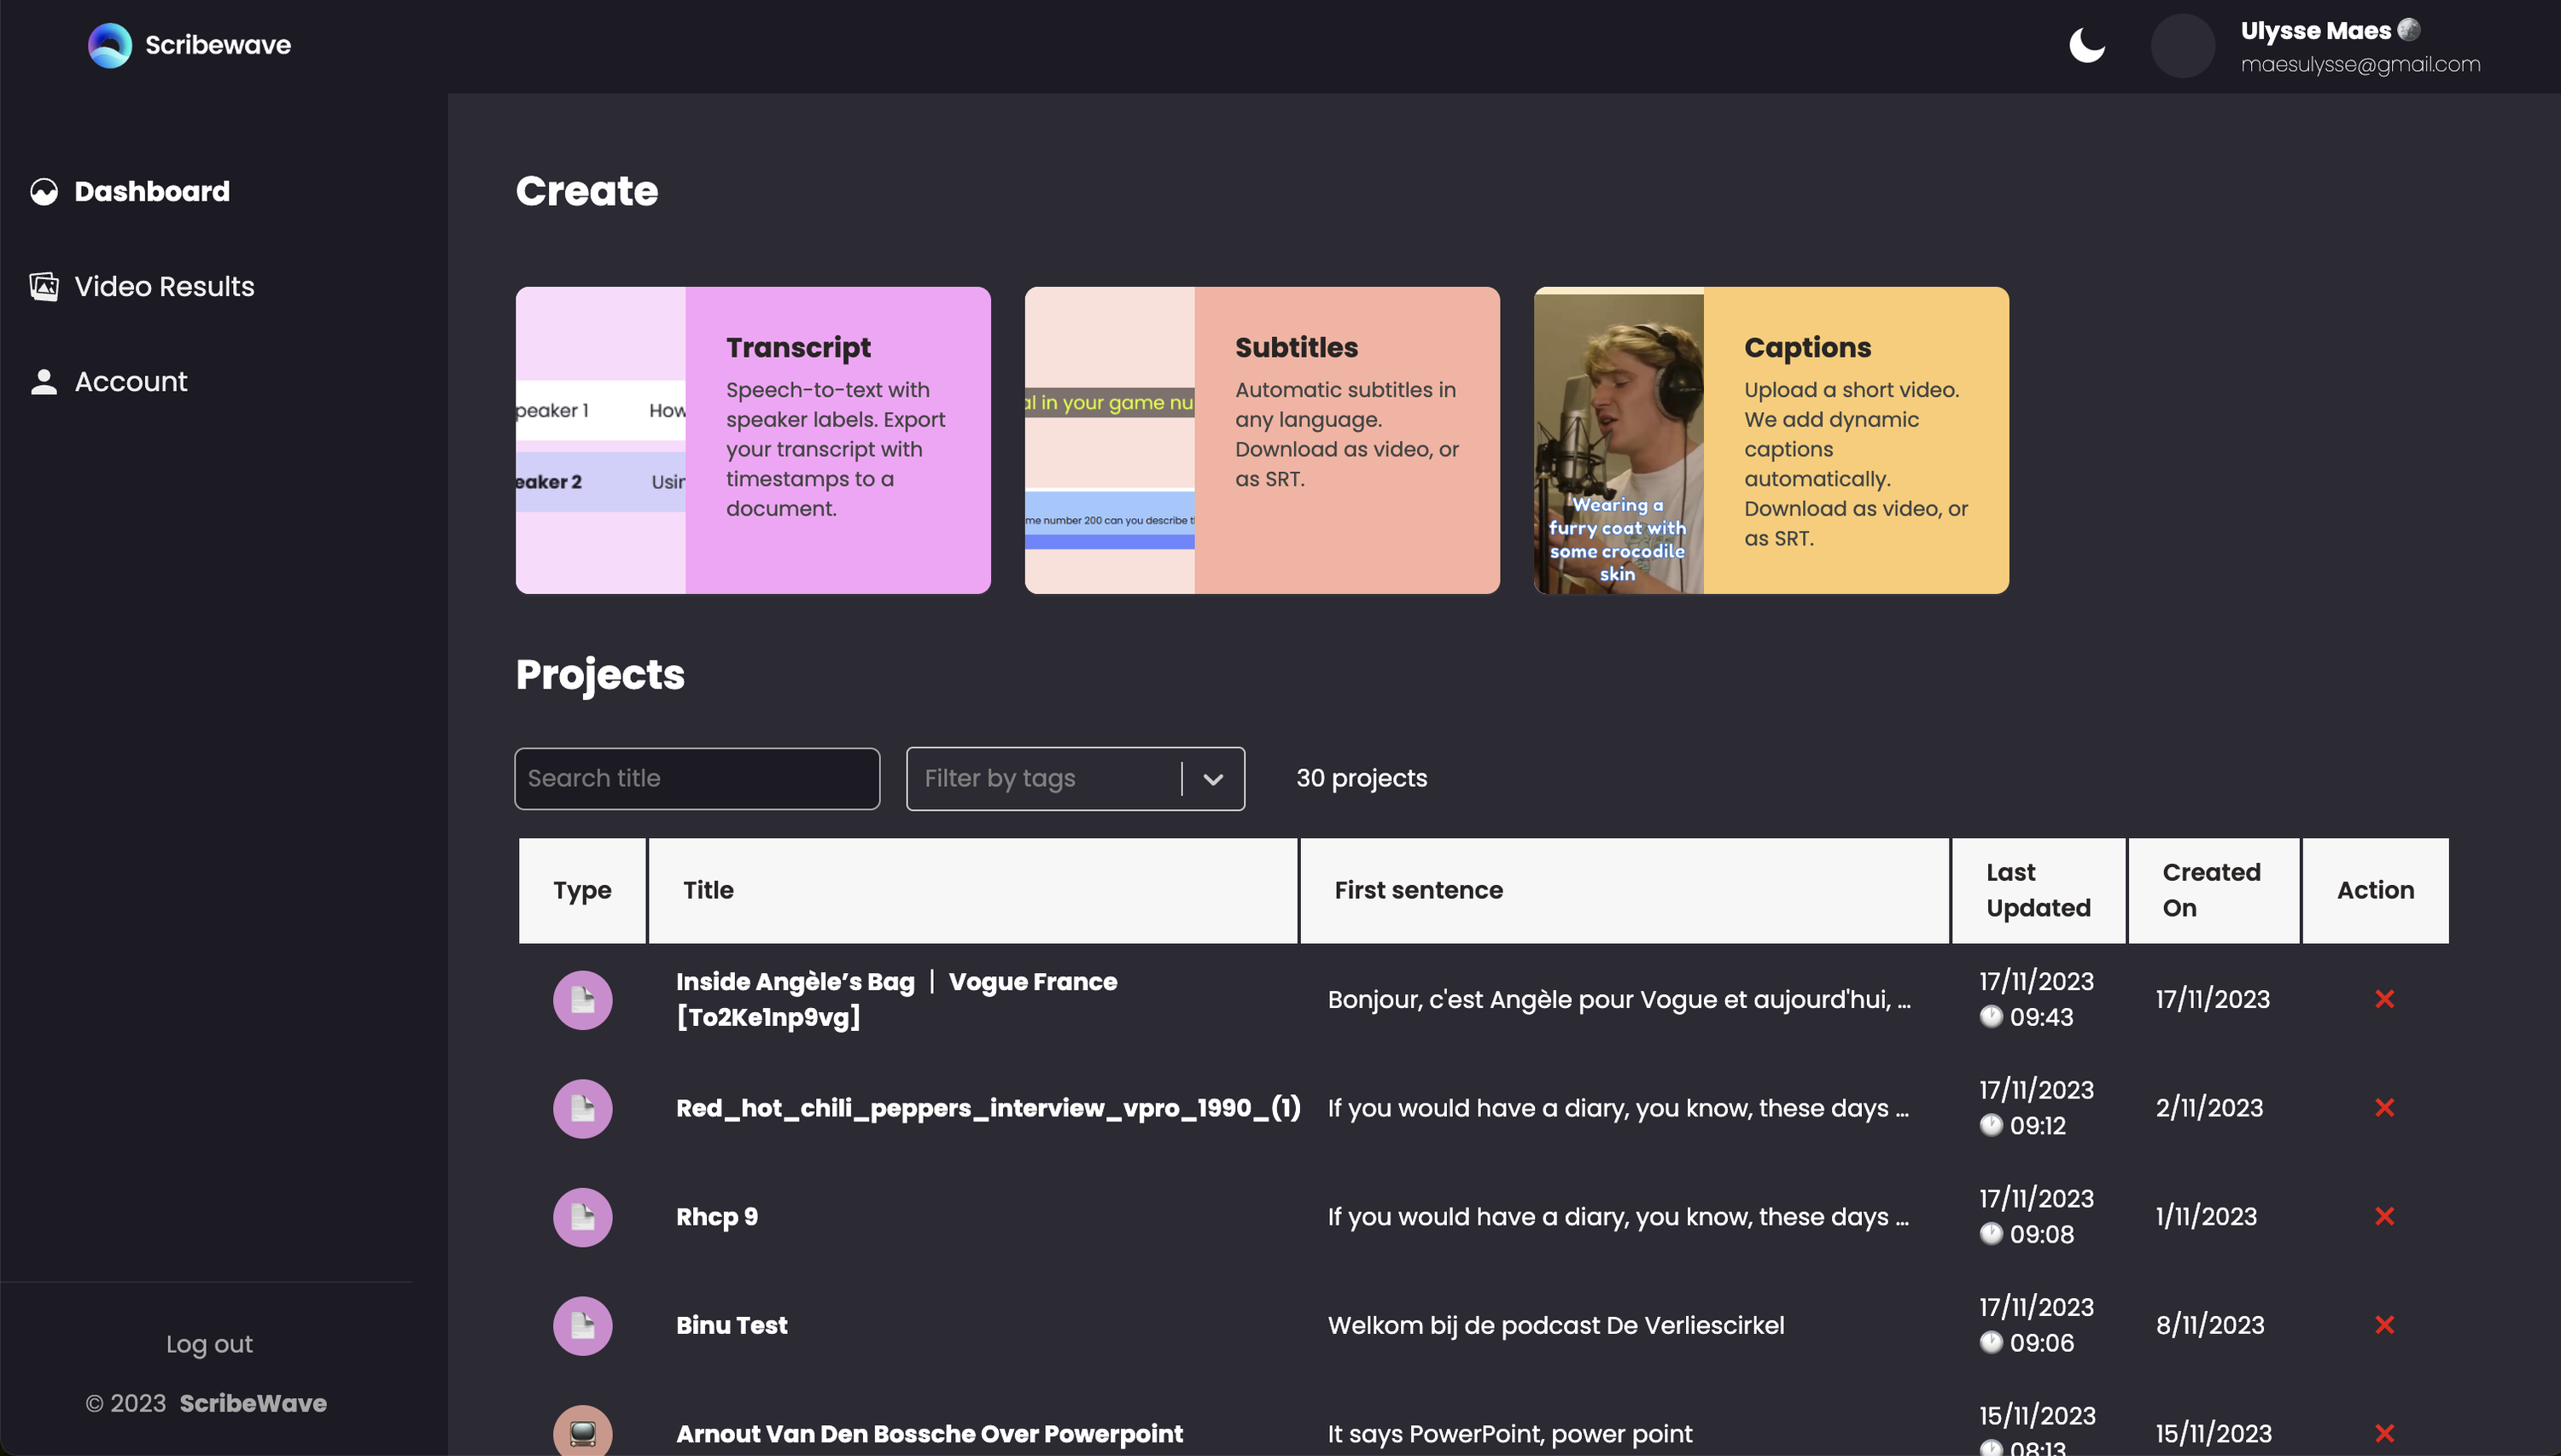Viewport: 2561px width, 1456px height.
Task: Delete the Binu Test project with red X
Action: coord(2385,1325)
